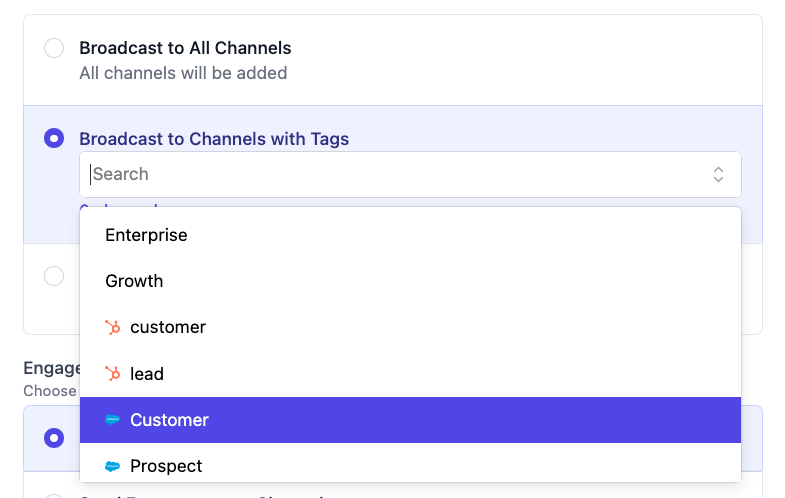Screen dimensions: 785x498
Task: Click the selected radio in Engagement section
Action: (x=54, y=438)
